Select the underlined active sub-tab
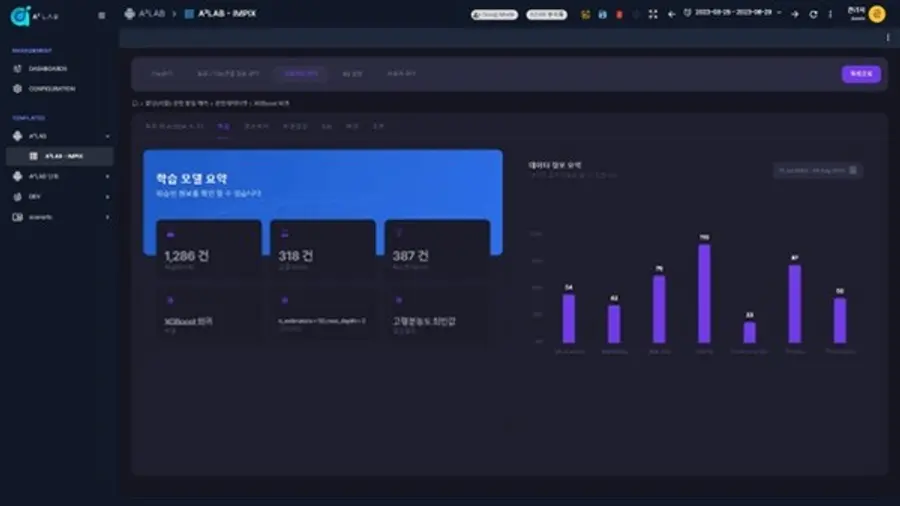Viewport: 900px width, 506px height. pyautogui.click(x=224, y=127)
